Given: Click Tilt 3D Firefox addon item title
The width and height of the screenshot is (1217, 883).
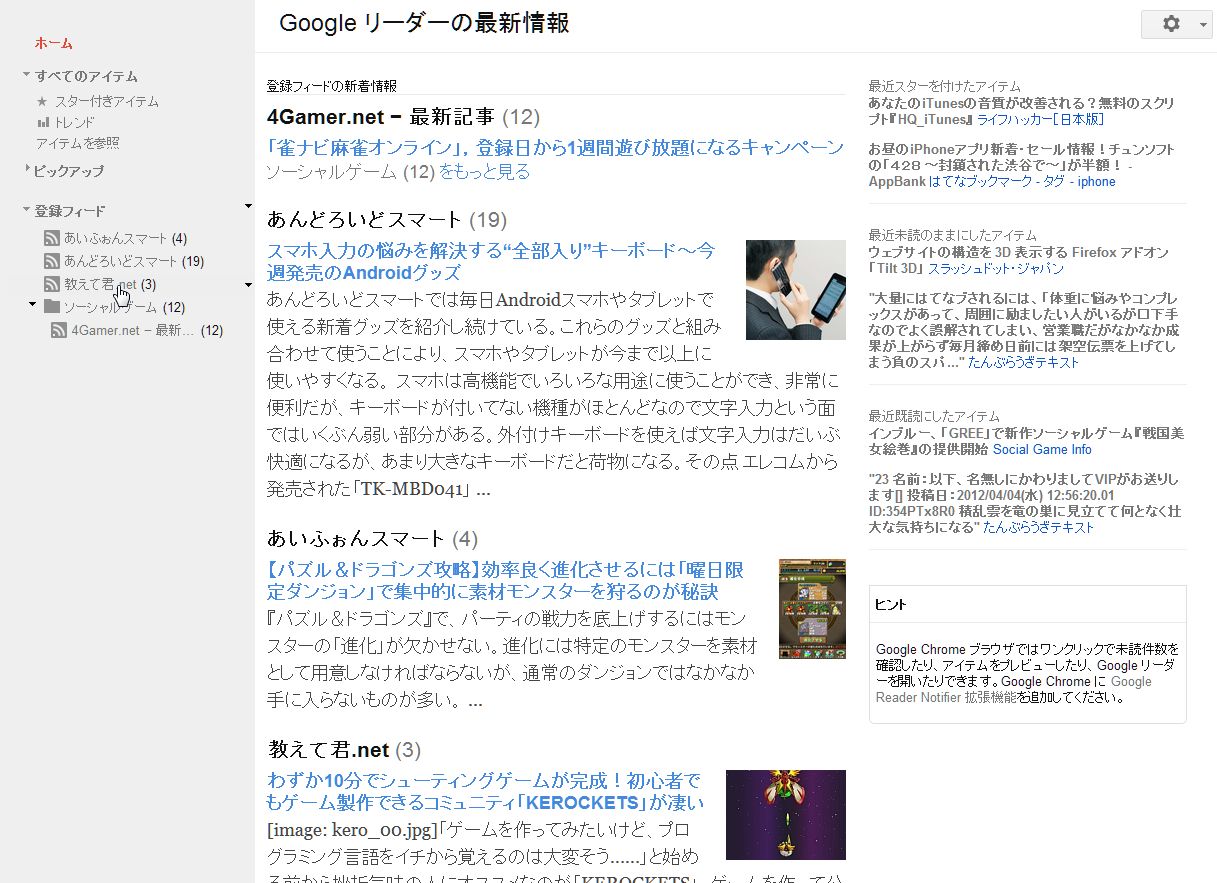Looking at the screenshot, I should (1018, 261).
